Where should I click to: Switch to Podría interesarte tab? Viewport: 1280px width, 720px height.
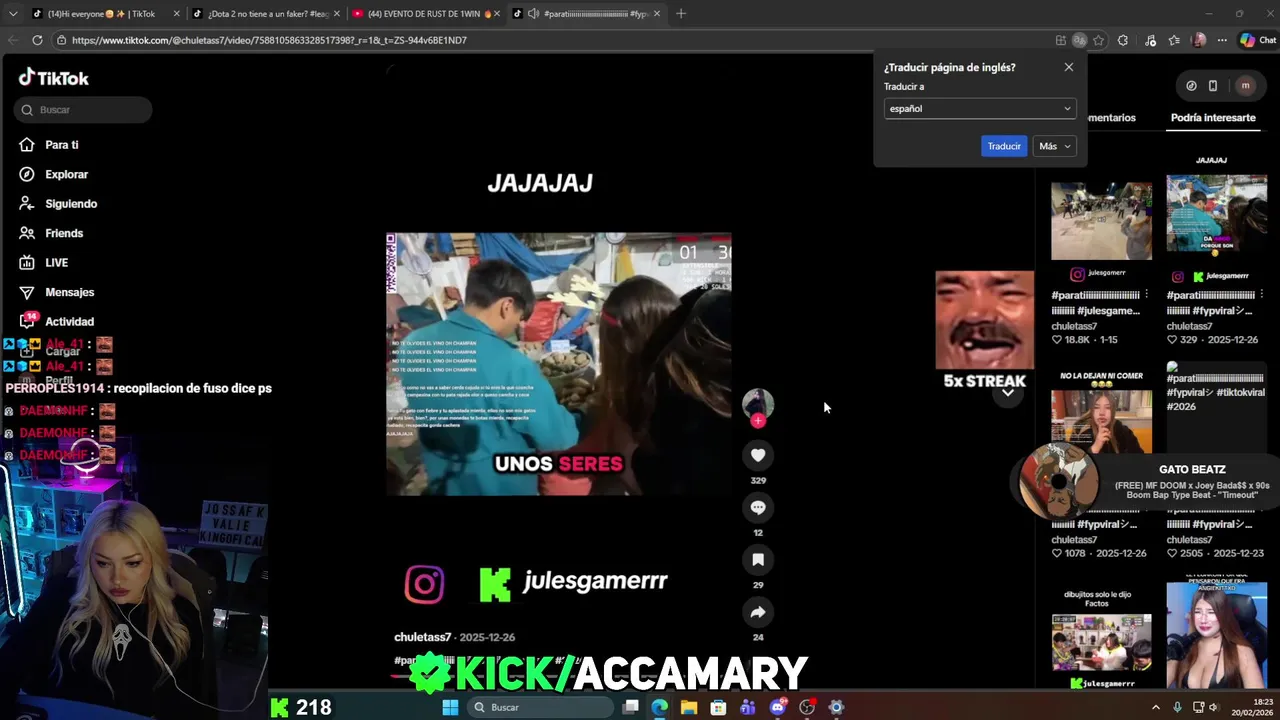(x=1213, y=118)
